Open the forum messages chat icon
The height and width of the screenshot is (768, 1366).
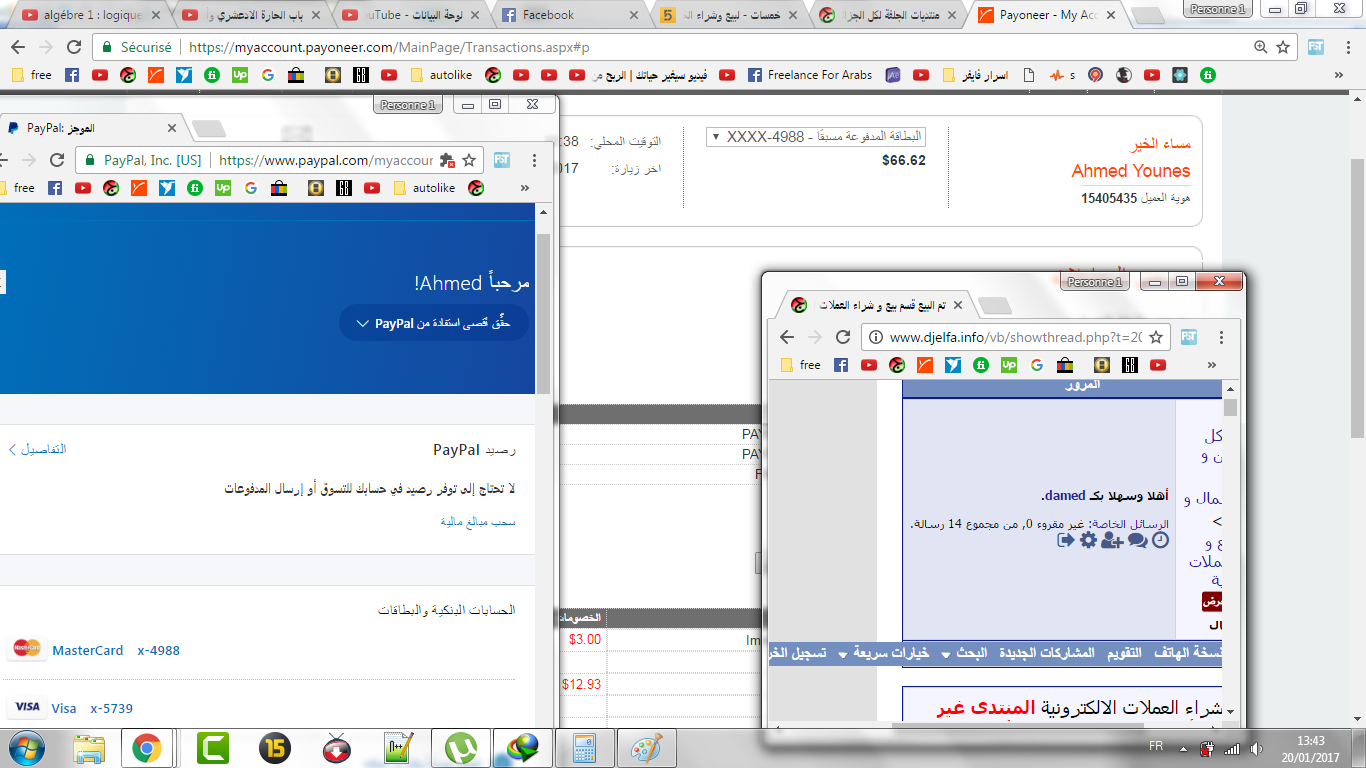pyautogui.click(x=1137, y=540)
